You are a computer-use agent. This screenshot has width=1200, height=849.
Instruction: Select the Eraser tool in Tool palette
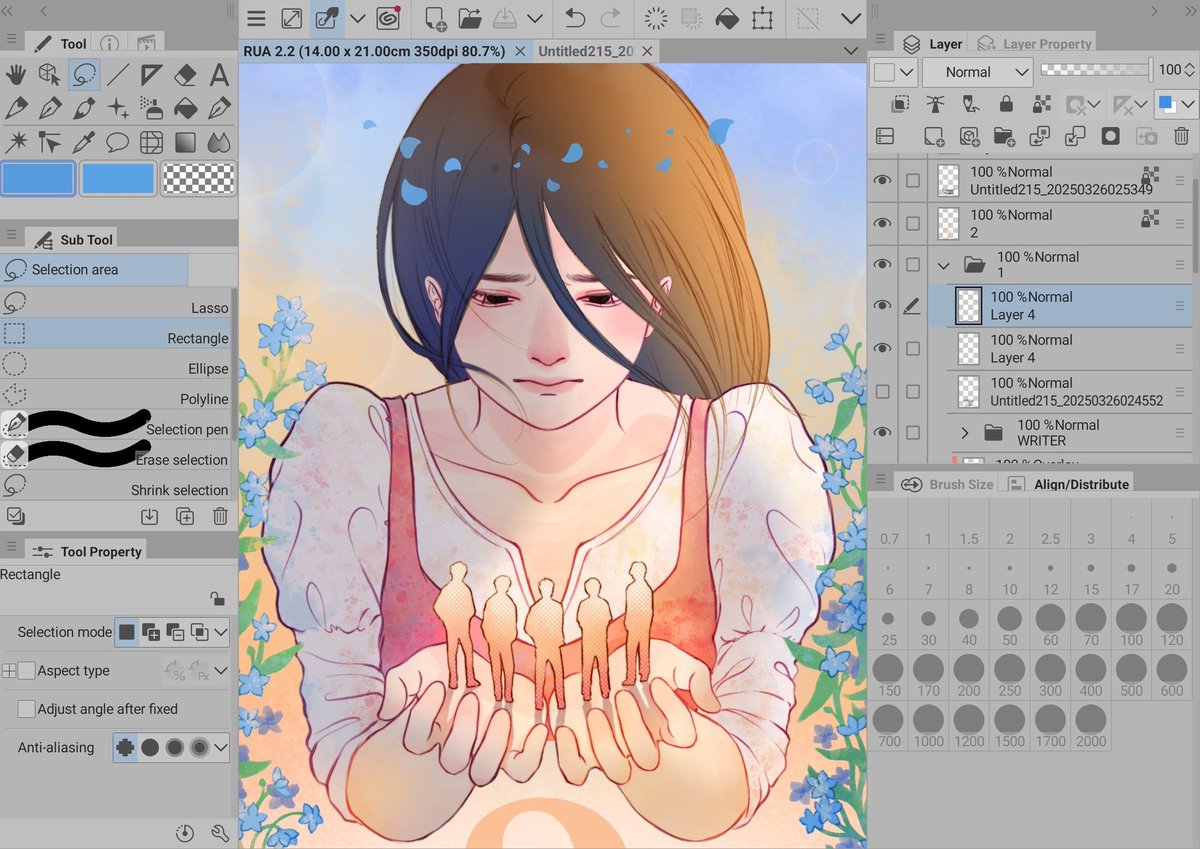(x=185, y=74)
